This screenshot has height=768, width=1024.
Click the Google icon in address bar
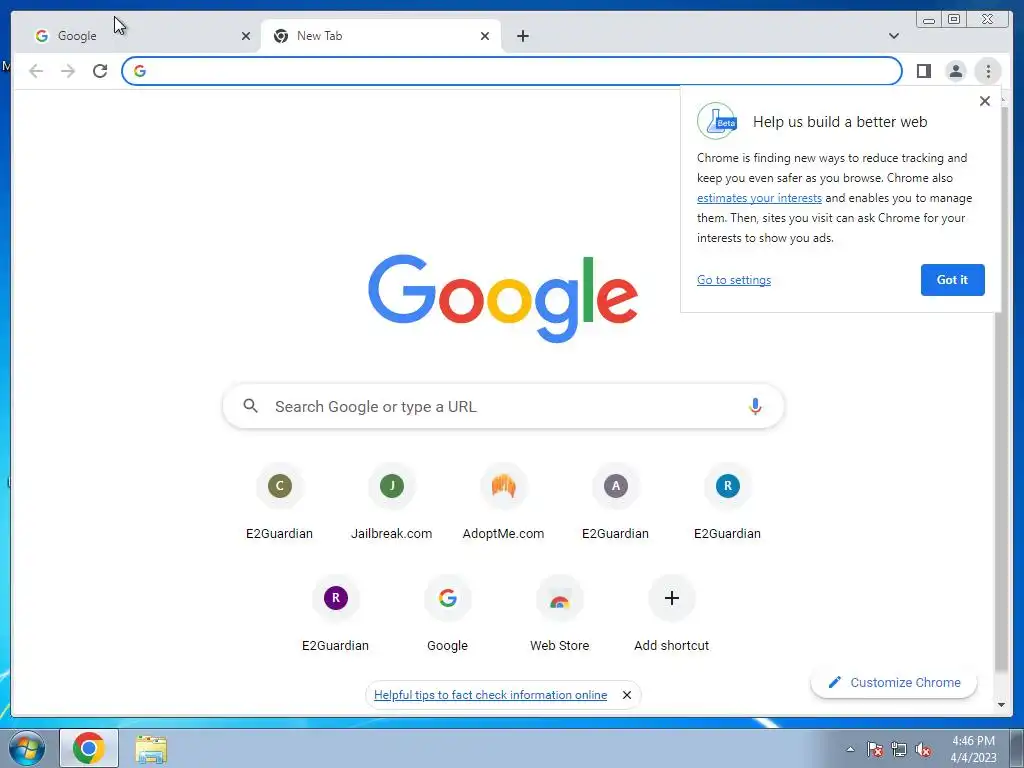click(140, 71)
